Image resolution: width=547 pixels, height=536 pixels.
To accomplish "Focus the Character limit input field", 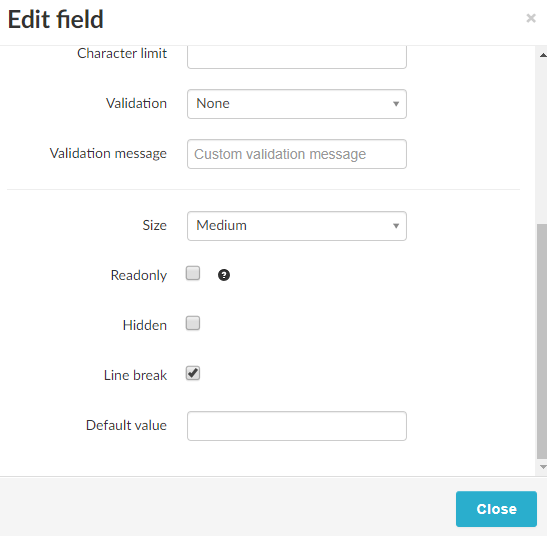I will (x=297, y=57).
